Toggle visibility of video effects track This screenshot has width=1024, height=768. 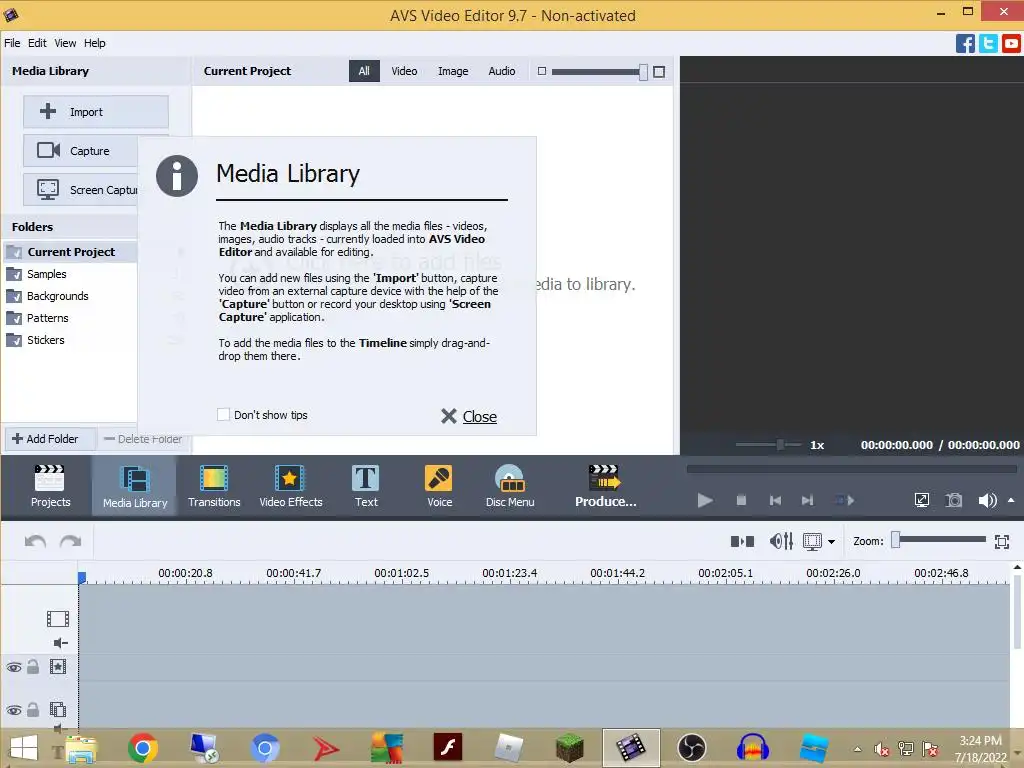[x=14, y=667]
